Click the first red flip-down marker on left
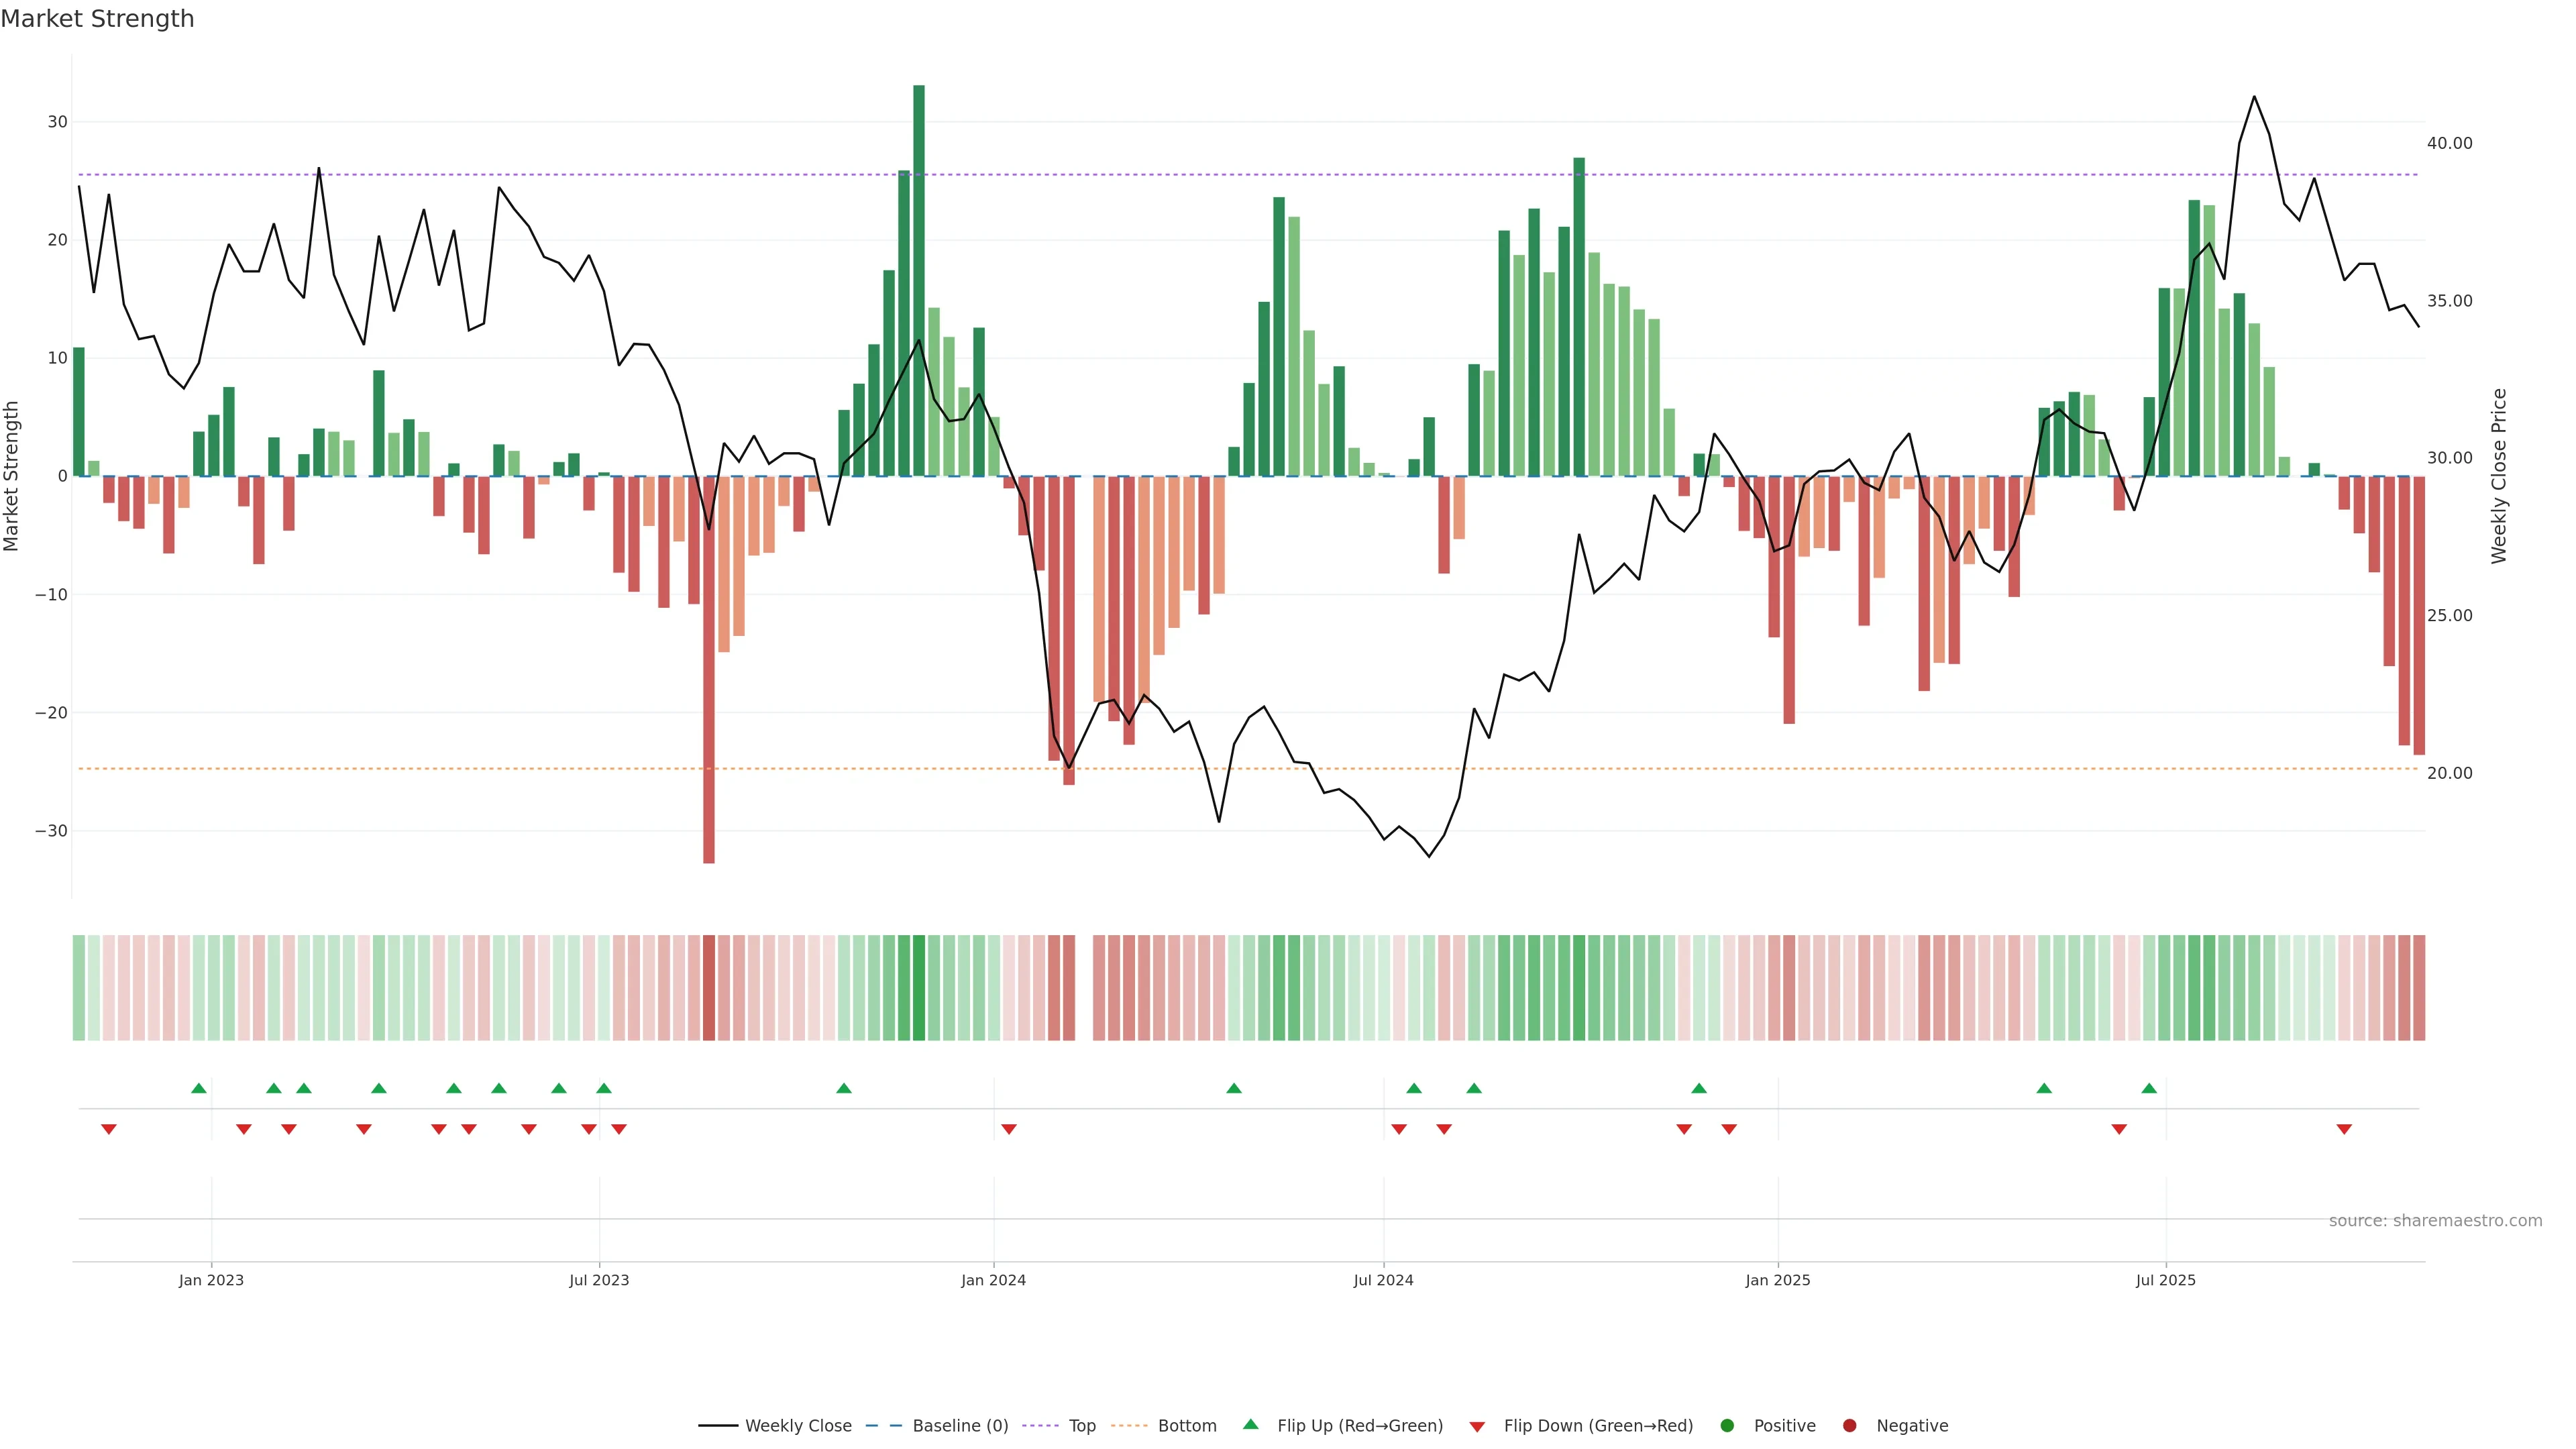Viewport: 2576px width, 1449px height. (109, 1129)
